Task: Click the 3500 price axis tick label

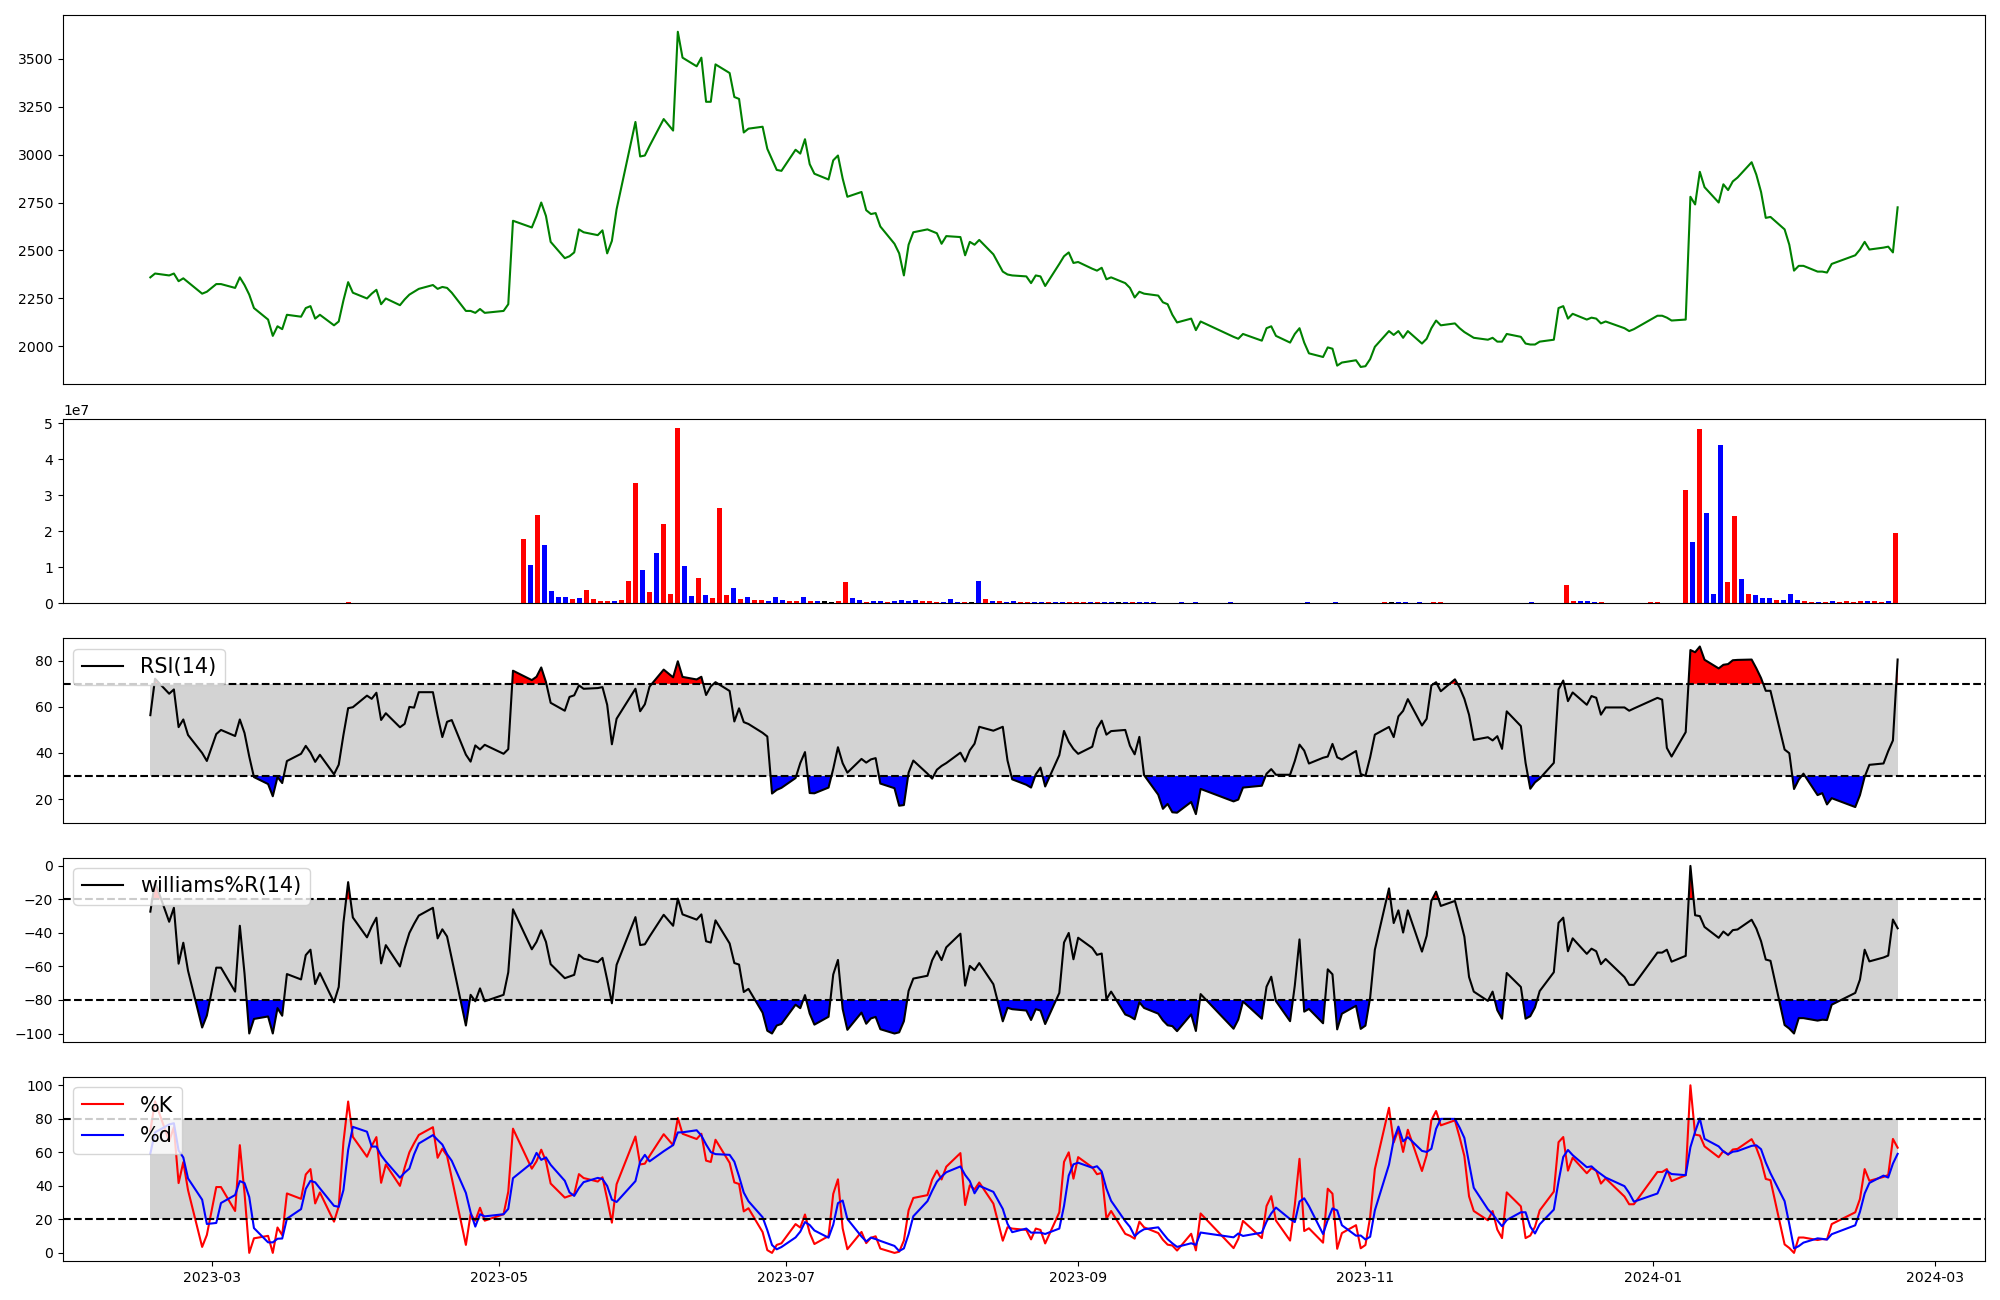Action: pos(35,60)
